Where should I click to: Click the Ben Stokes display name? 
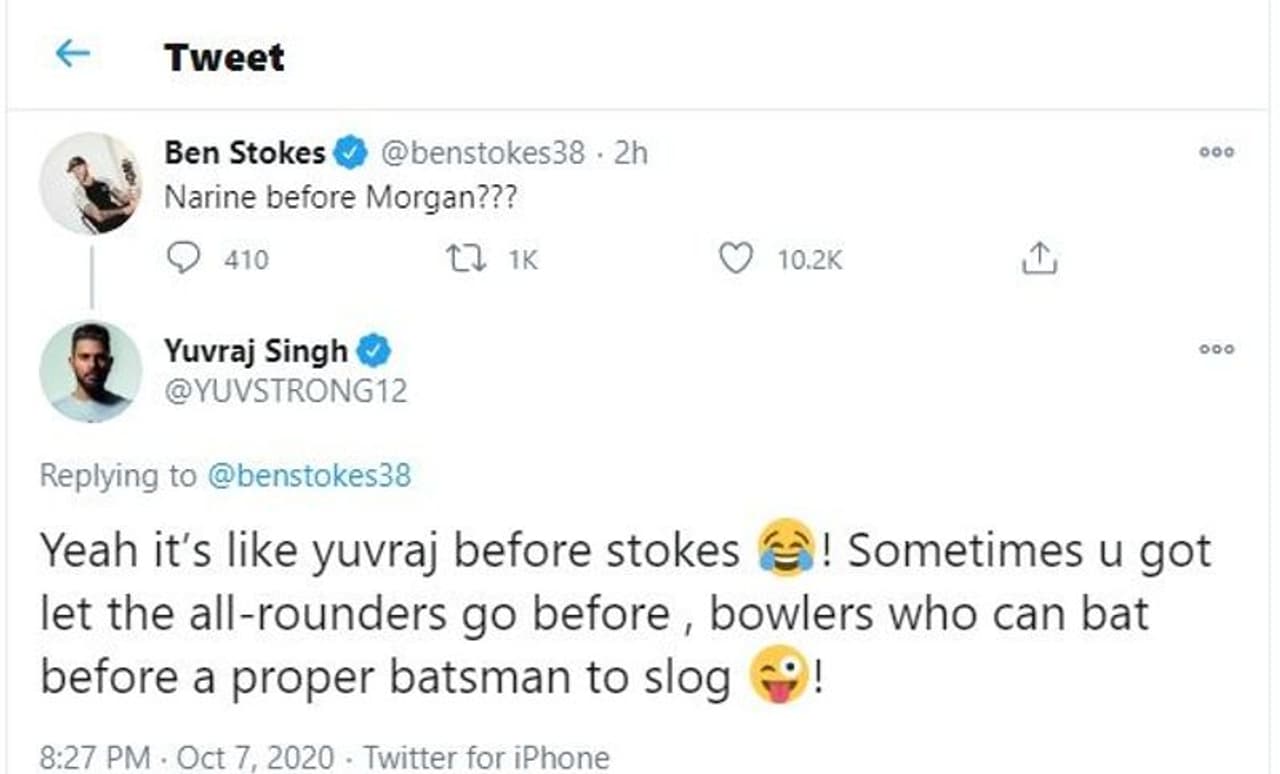(x=244, y=153)
